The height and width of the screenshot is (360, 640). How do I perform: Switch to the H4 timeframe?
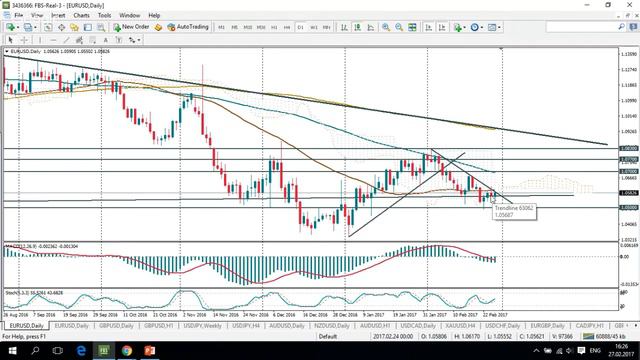pyautogui.click(x=287, y=27)
